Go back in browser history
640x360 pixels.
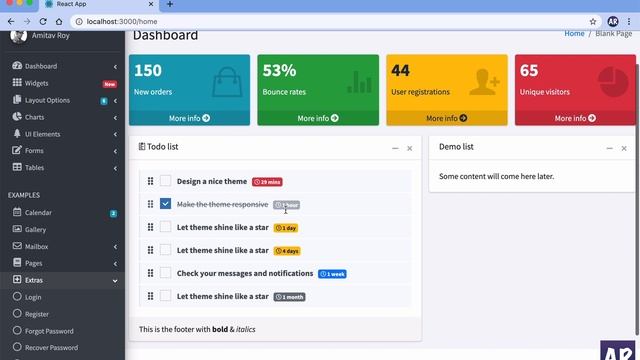pyautogui.click(x=11, y=22)
